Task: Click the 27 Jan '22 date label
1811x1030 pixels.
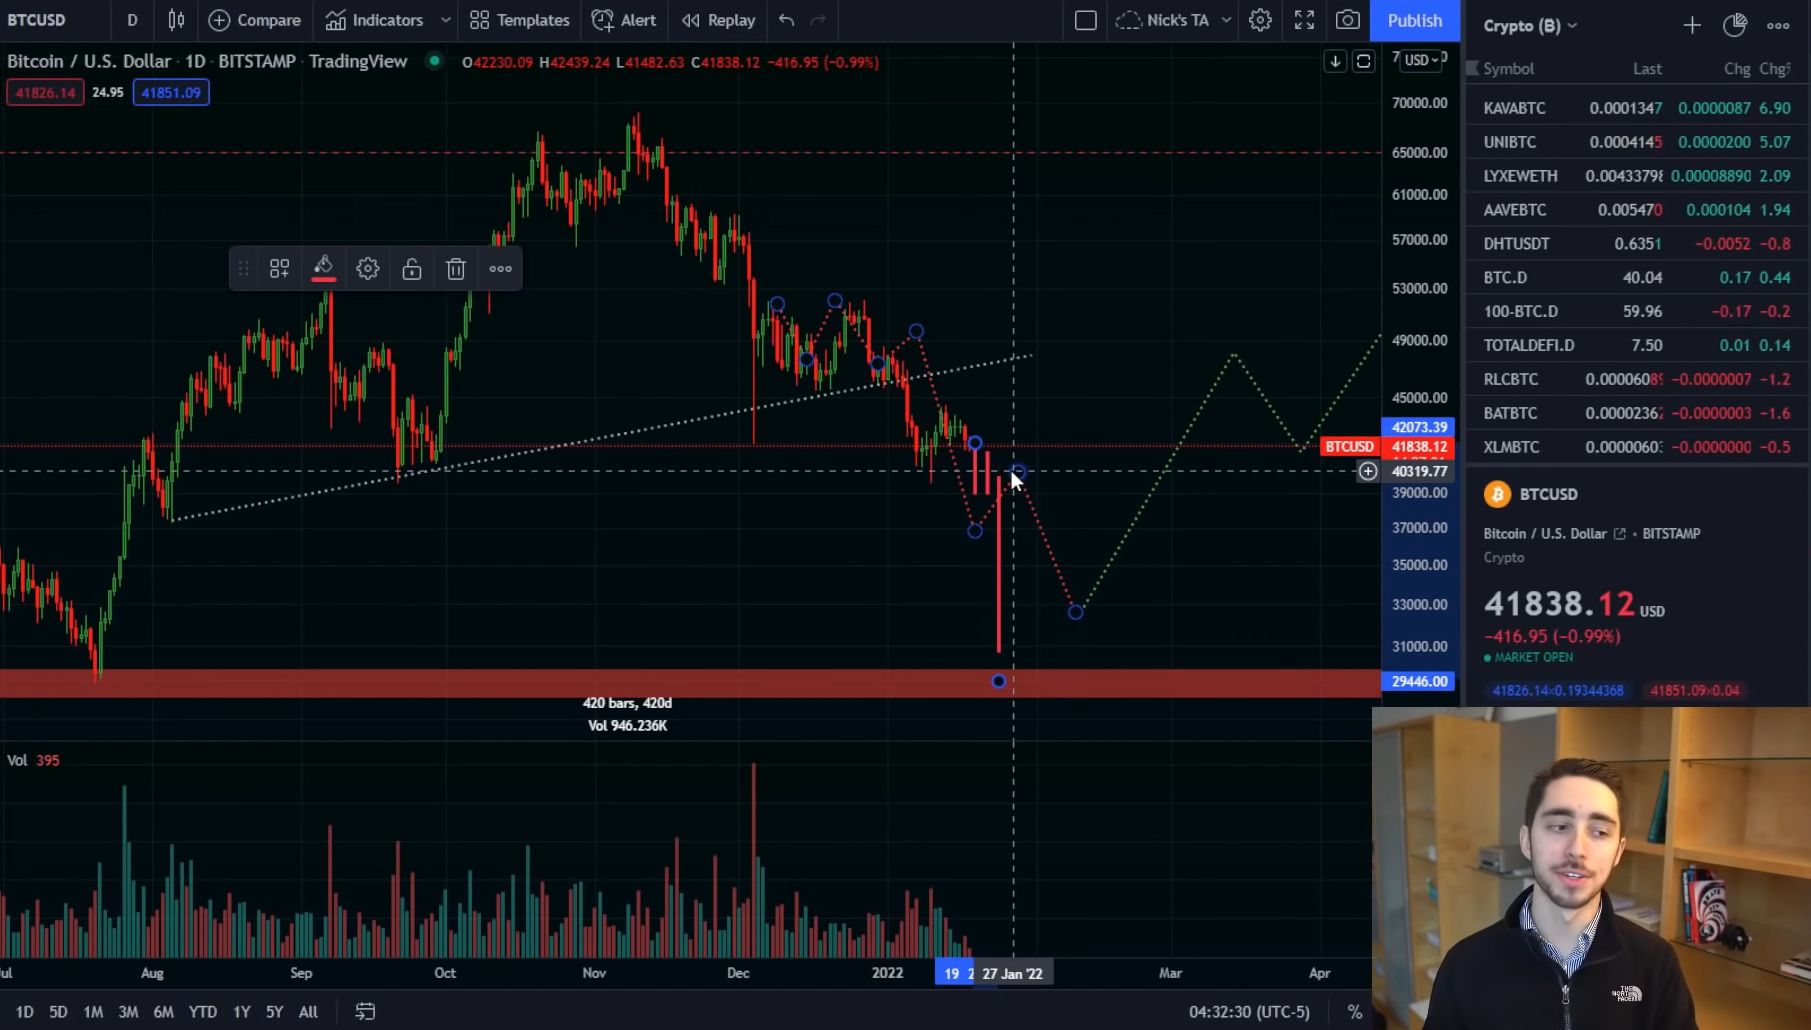Action: click(x=1013, y=973)
